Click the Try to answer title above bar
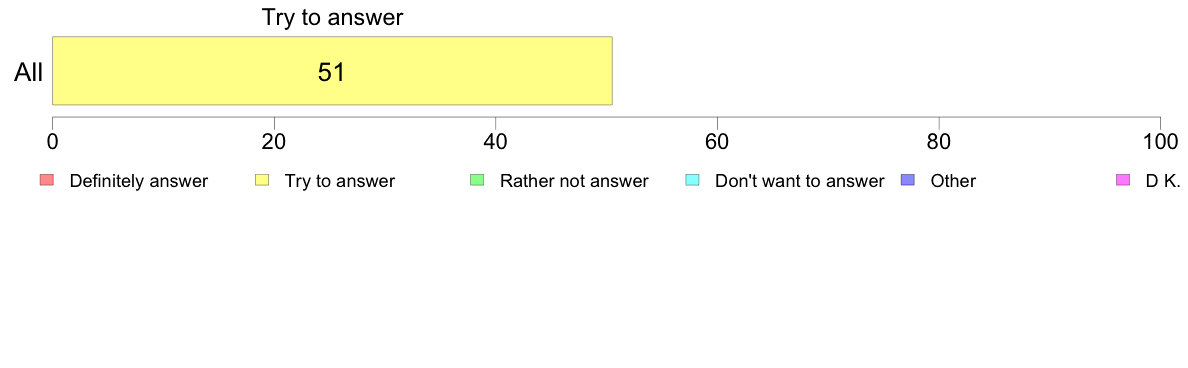 coord(332,17)
